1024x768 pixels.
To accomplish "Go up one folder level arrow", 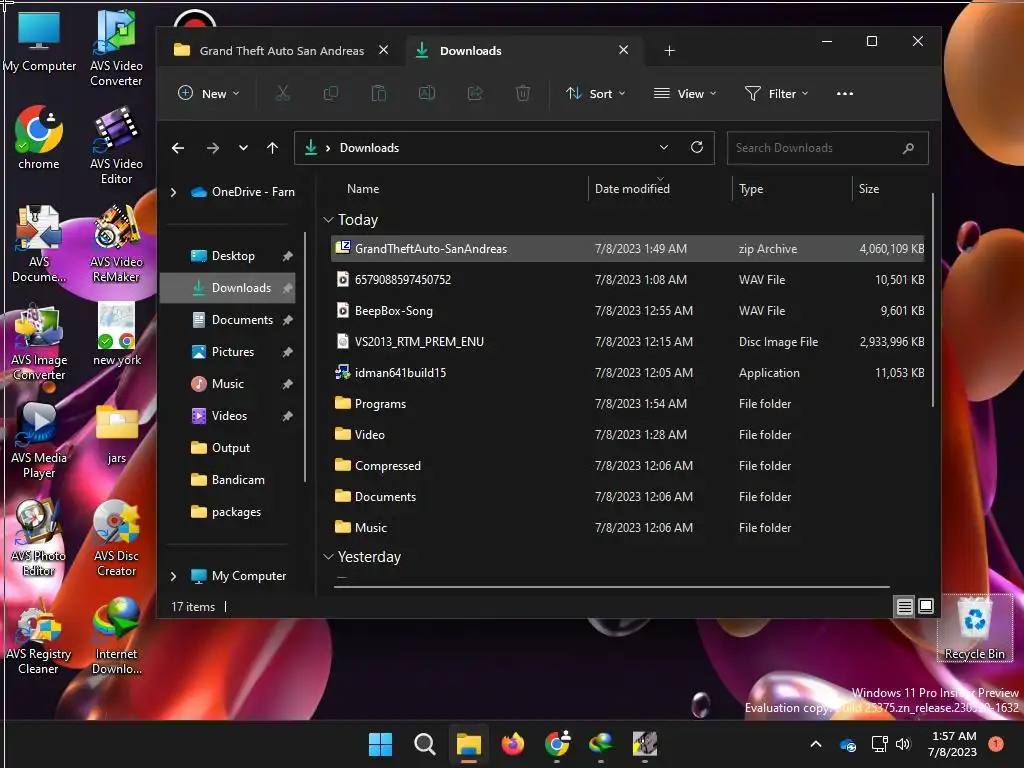I will (x=272, y=148).
